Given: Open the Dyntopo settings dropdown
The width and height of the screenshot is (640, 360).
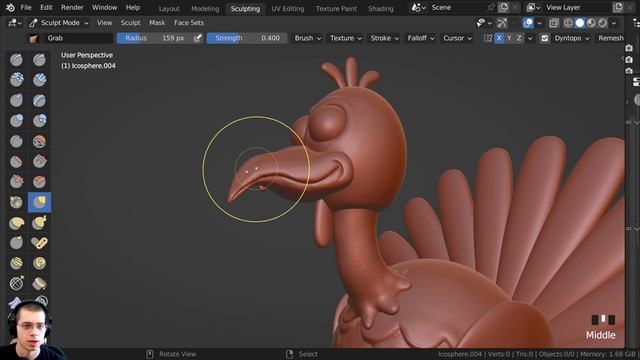Looking at the screenshot, I should (572, 38).
